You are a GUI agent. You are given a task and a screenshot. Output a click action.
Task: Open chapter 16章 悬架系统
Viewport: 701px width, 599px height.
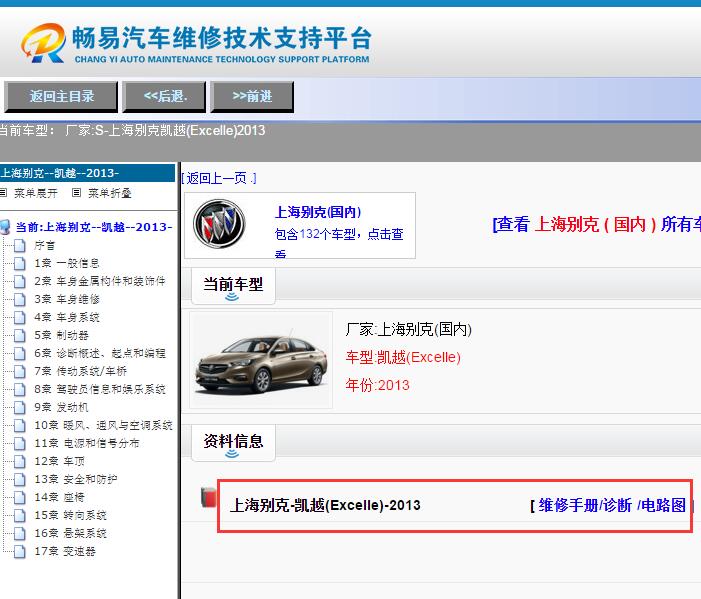pyautogui.click(x=70, y=533)
